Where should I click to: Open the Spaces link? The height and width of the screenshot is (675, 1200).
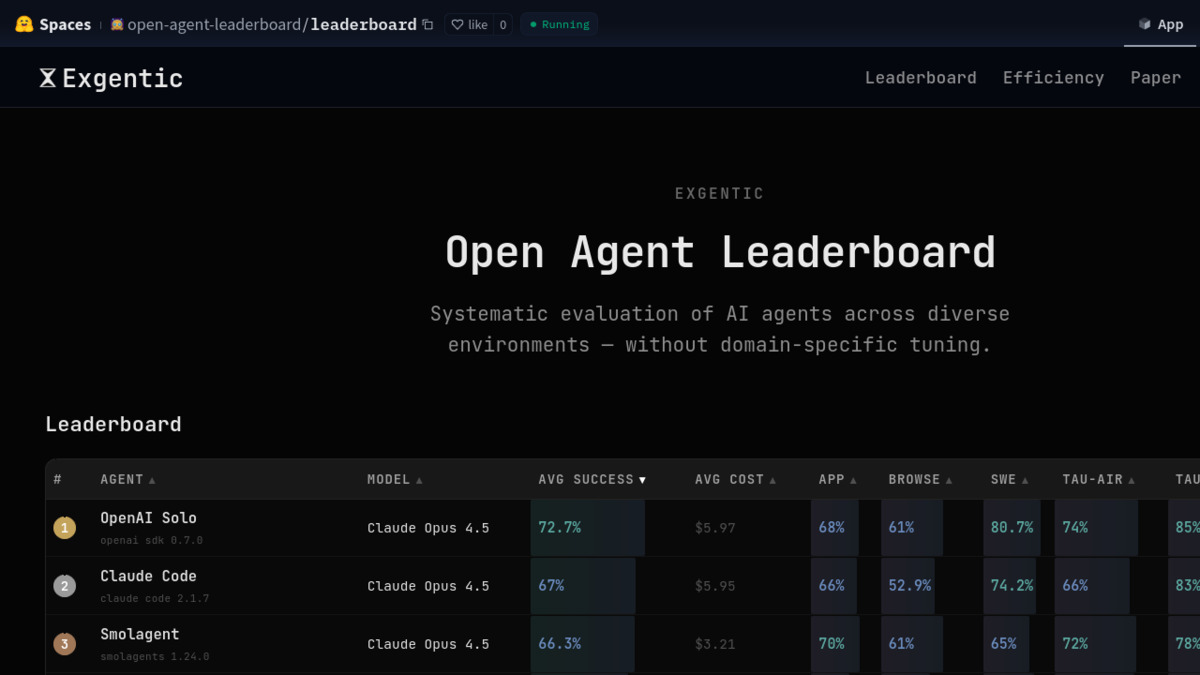pos(65,24)
